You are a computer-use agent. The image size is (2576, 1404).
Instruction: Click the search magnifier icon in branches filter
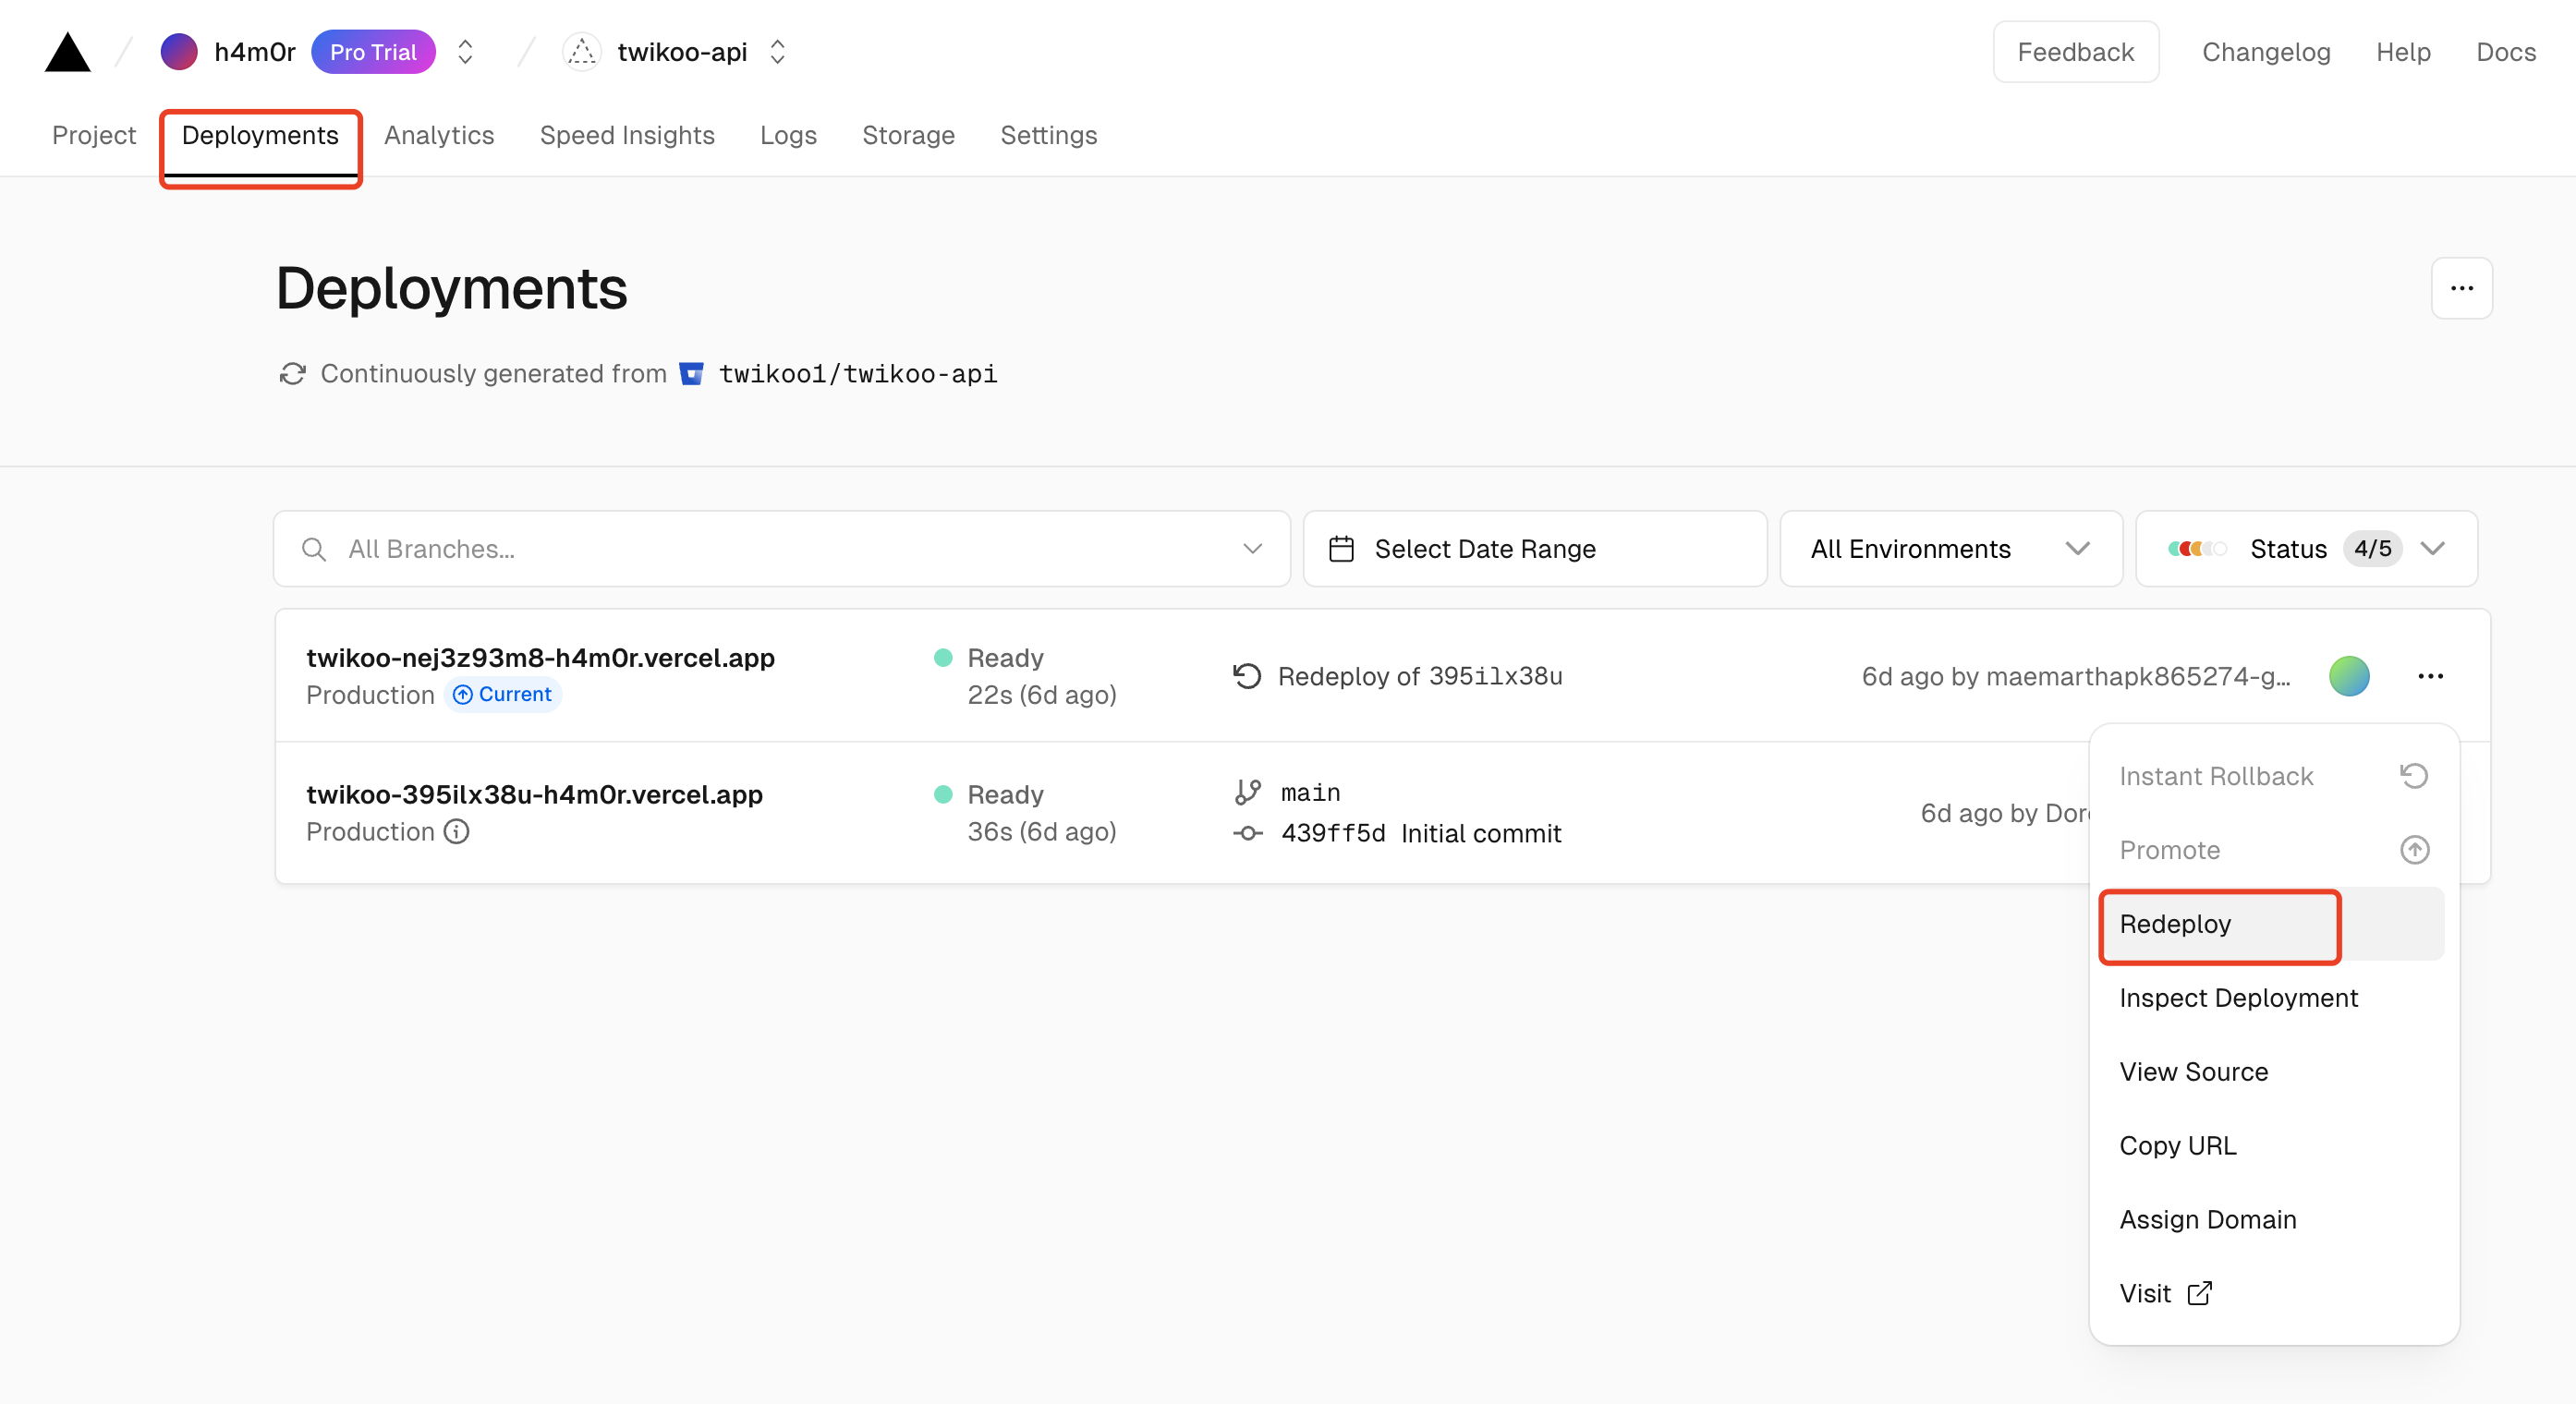tap(314, 549)
